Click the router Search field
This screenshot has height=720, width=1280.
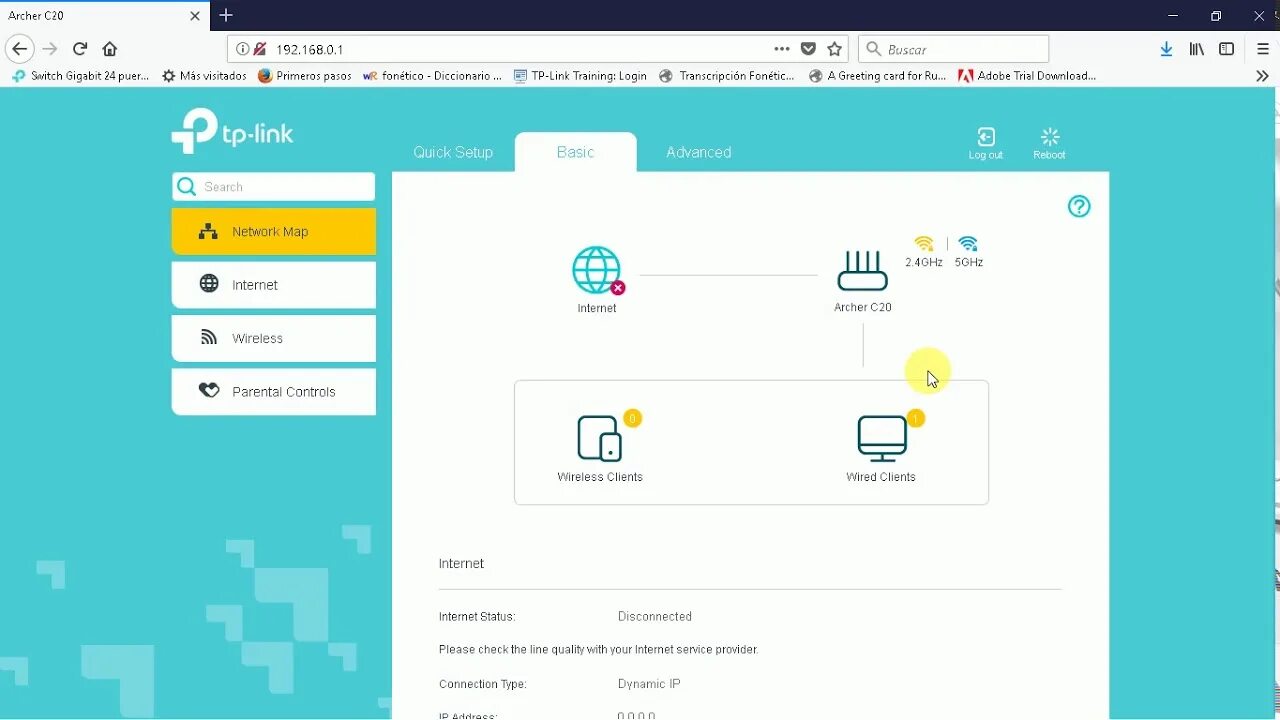tap(274, 187)
